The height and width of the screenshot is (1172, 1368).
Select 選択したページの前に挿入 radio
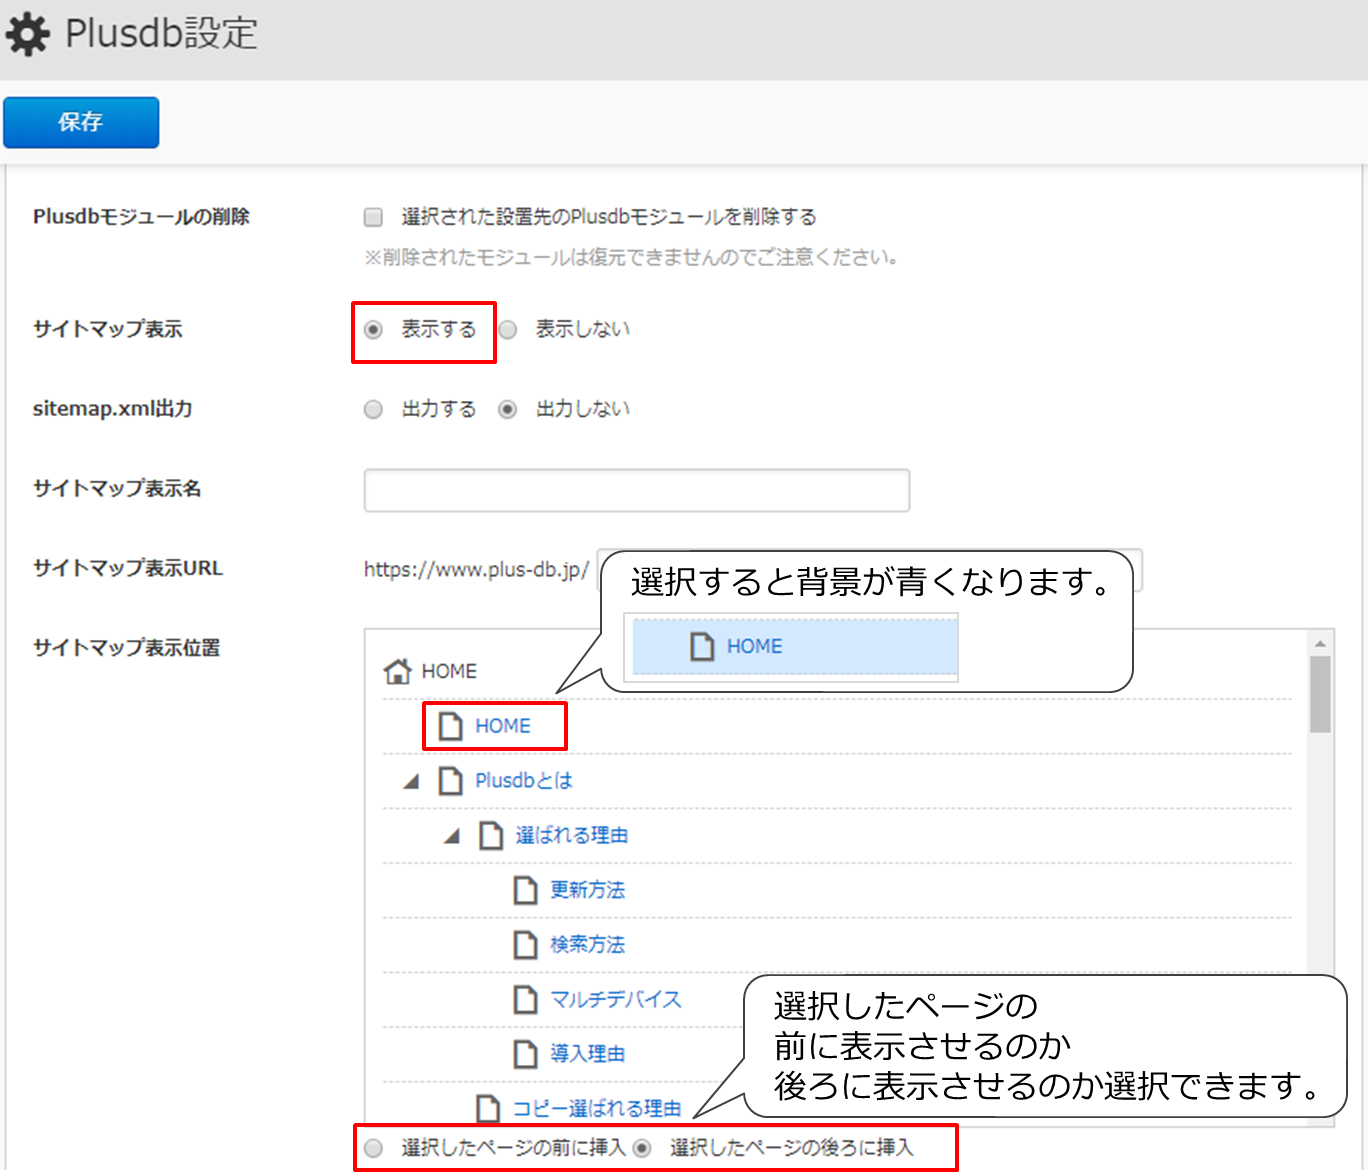click(x=373, y=1148)
